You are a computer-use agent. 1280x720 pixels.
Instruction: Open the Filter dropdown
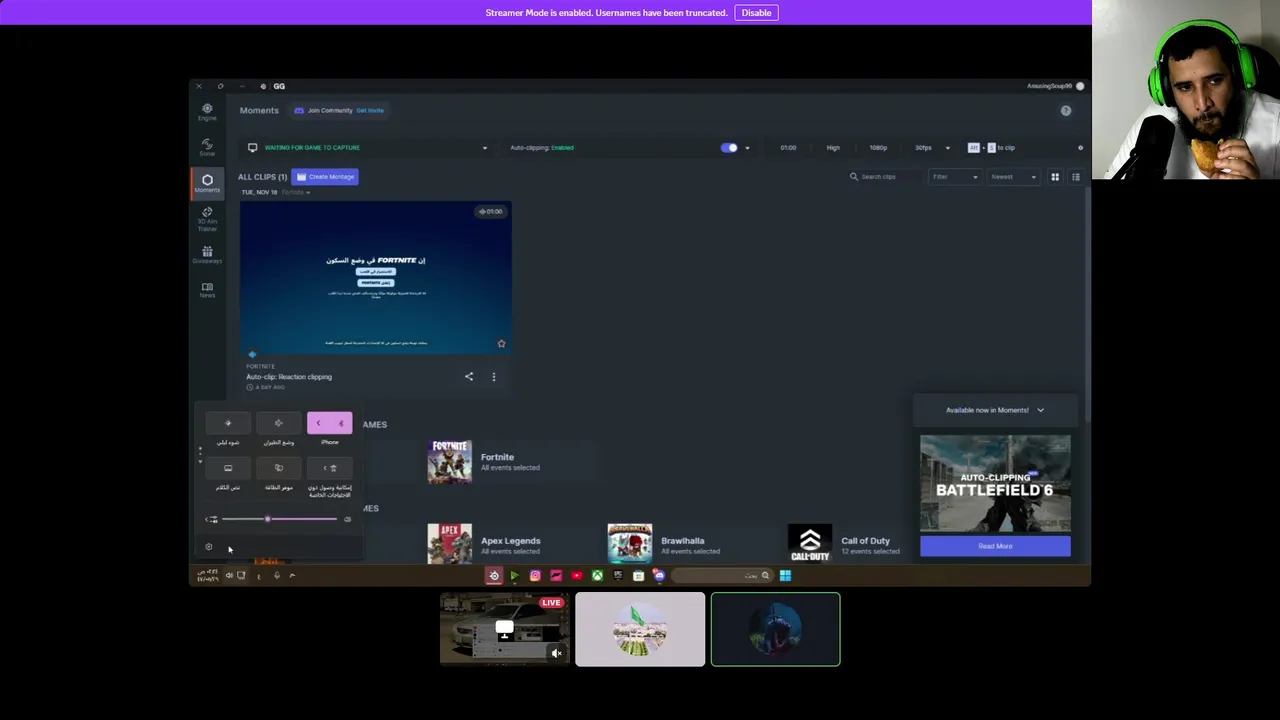click(x=955, y=177)
